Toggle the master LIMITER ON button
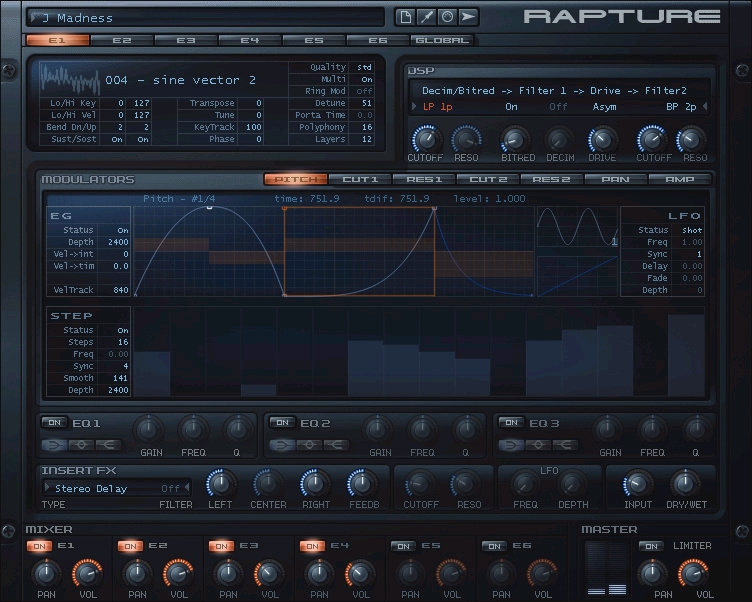 coord(651,546)
